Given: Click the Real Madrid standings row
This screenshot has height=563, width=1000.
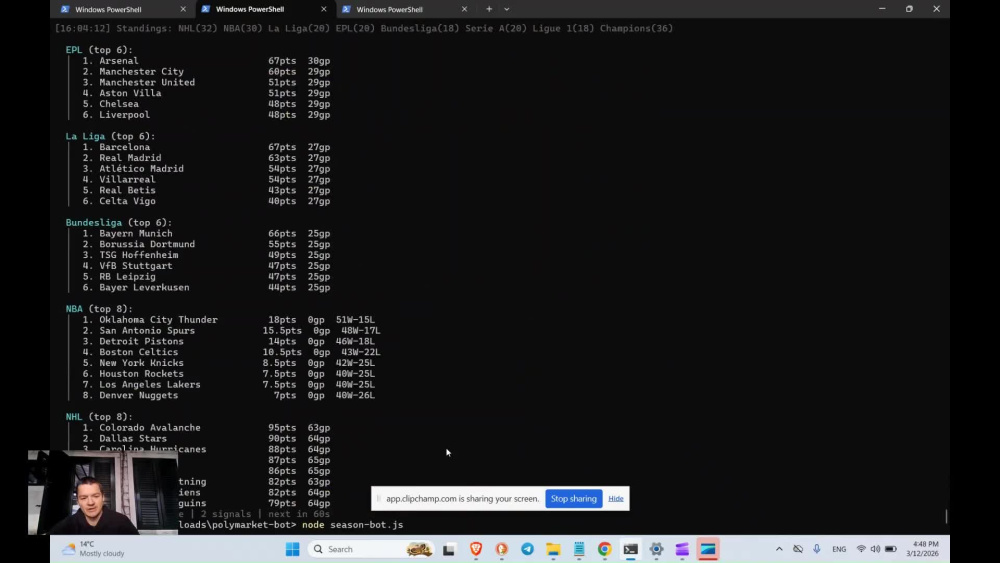Looking at the screenshot, I should tap(206, 158).
